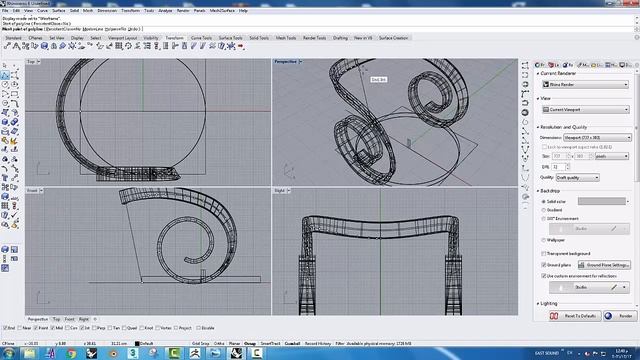The image size is (640, 360).
Task: Click the rectangle tool in left toolbar
Action: click(15, 94)
